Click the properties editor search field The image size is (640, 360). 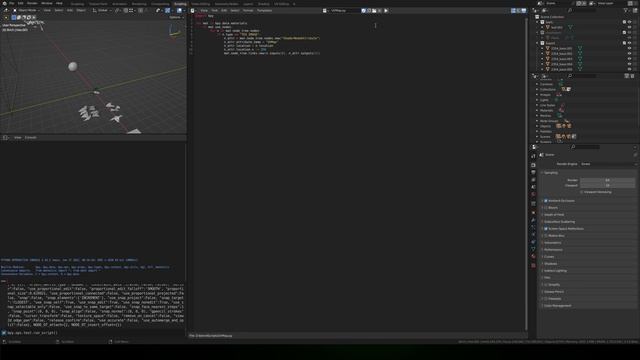coord(586,147)
